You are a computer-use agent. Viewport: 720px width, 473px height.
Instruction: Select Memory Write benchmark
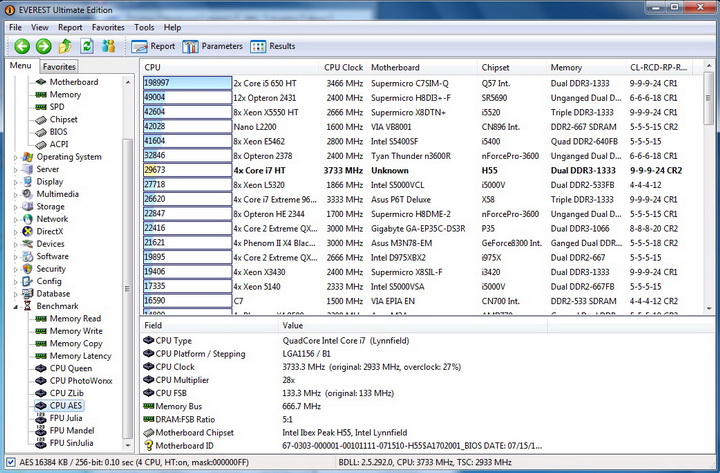tap(76, 331)
